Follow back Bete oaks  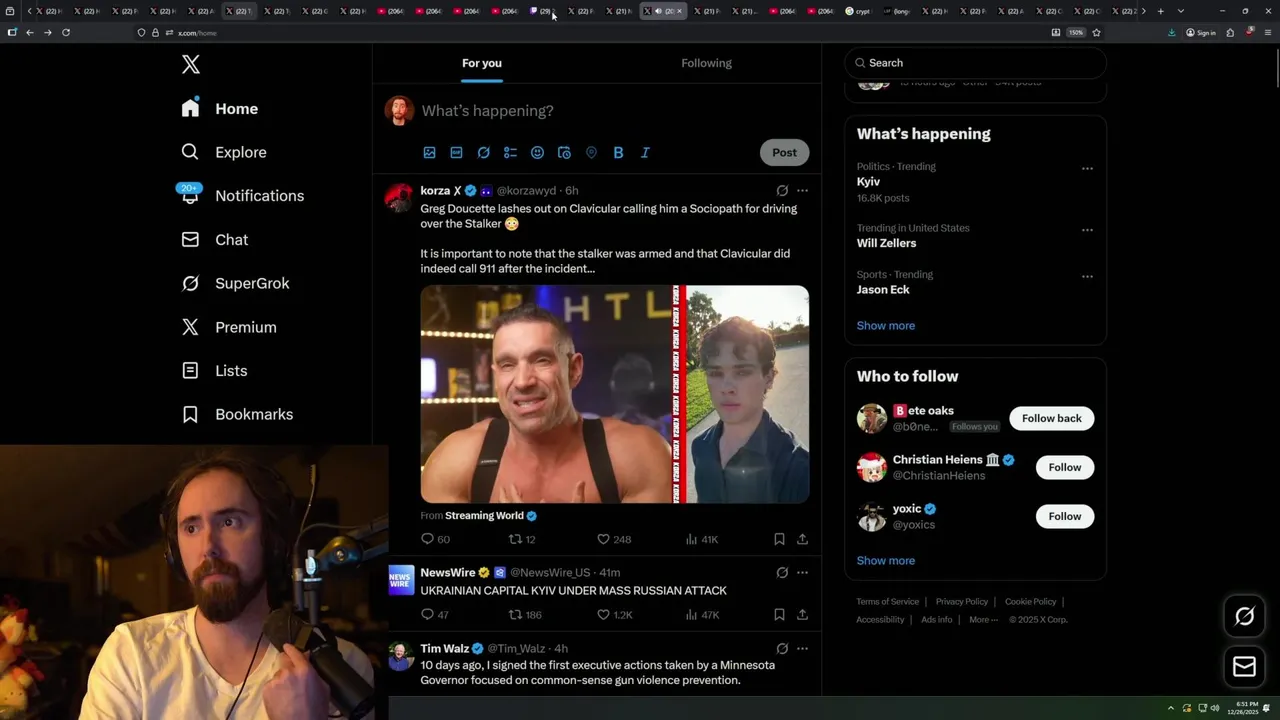(x=1052, y=418)
